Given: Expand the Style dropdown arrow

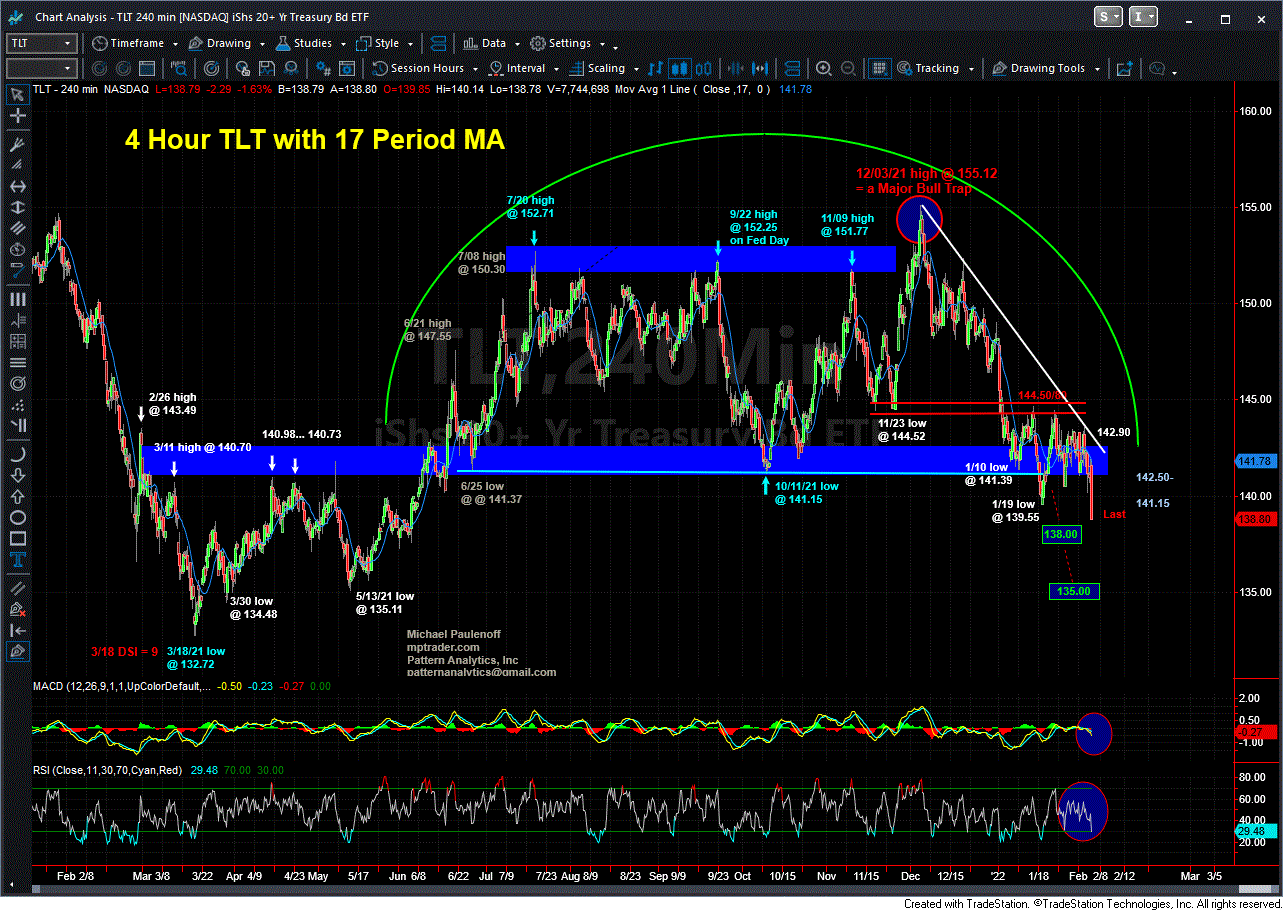Looking at the screenshot, I should (408, 44).
